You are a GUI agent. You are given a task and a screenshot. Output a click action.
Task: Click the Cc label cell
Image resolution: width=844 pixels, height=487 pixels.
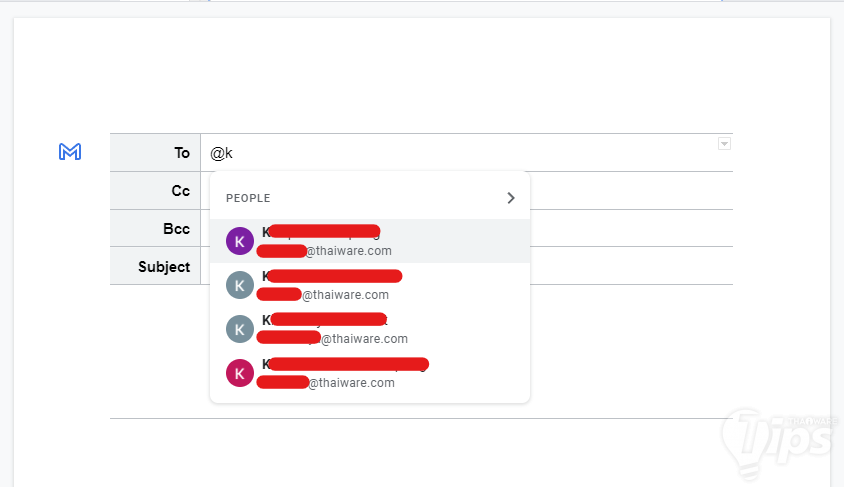pos(156,191)
